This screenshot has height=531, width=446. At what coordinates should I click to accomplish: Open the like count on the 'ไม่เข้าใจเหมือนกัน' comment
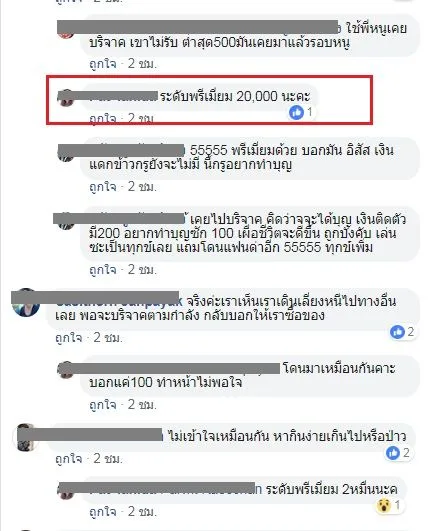[406, 453]
